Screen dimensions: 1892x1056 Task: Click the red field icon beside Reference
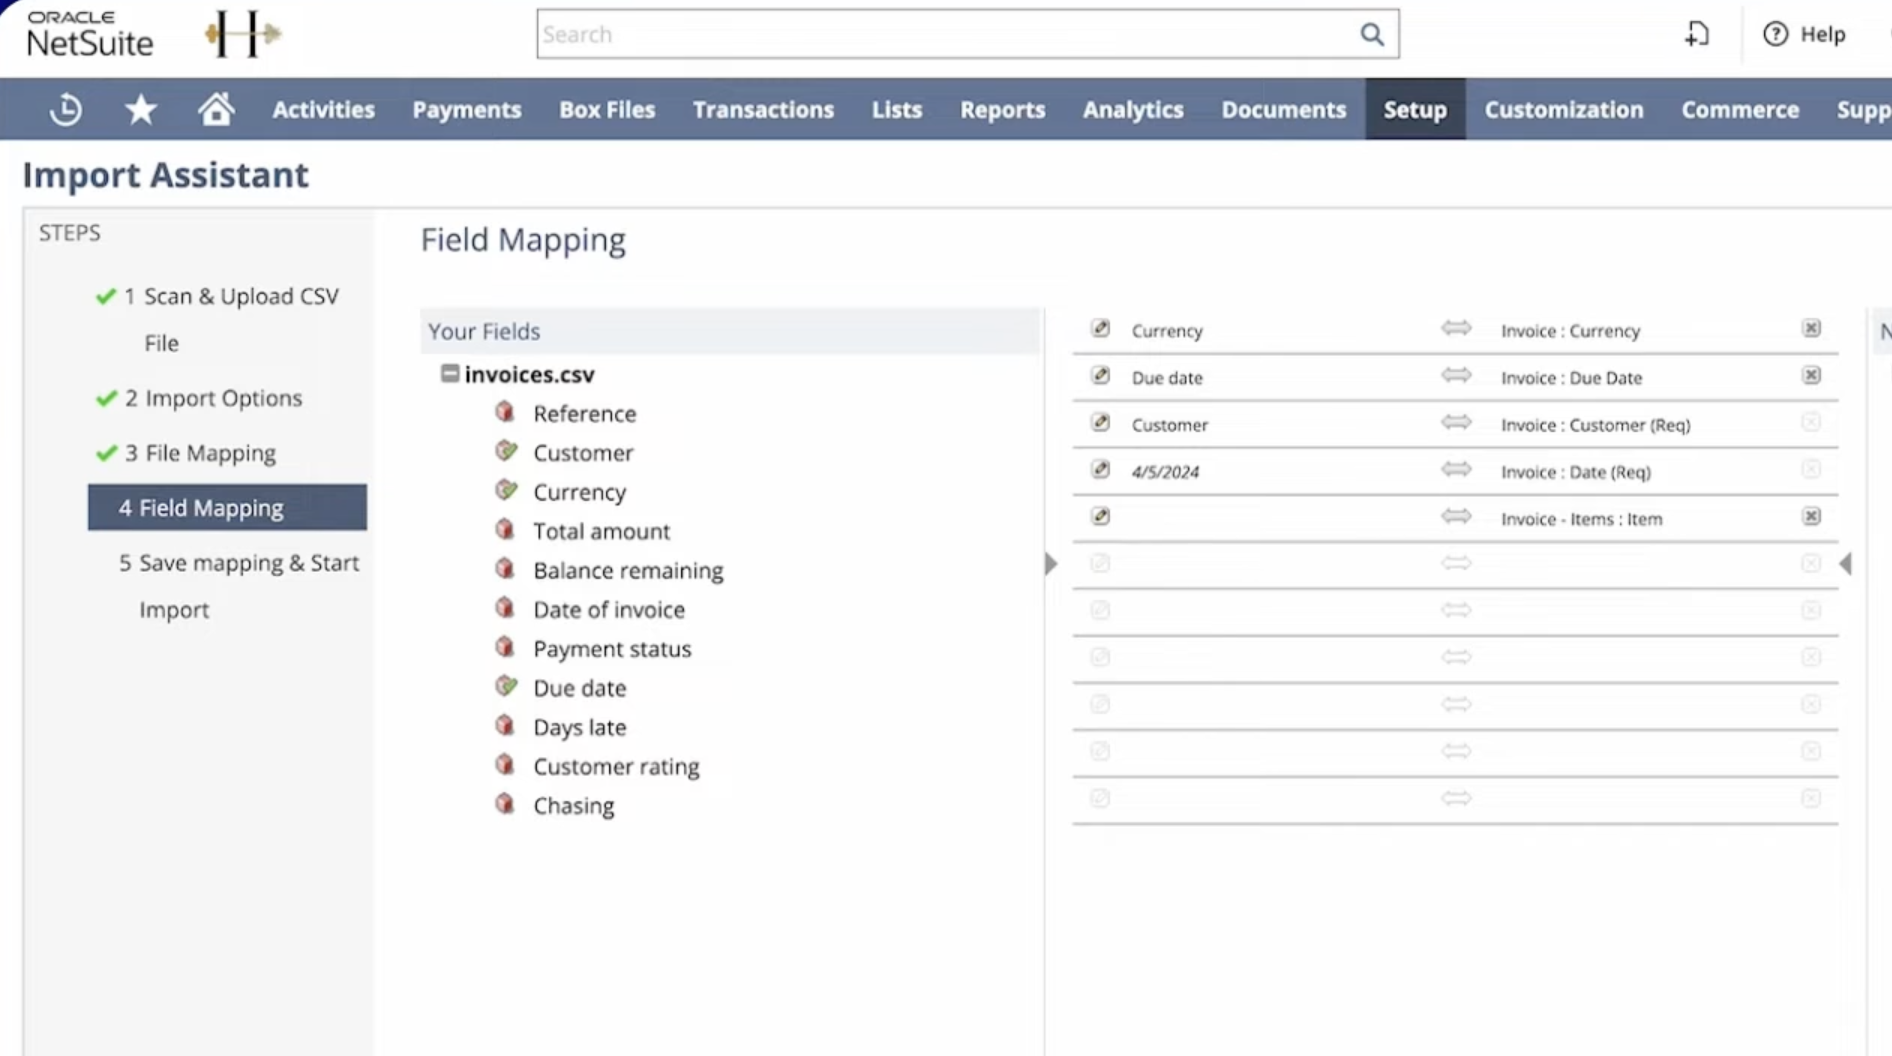coord(505,411)
